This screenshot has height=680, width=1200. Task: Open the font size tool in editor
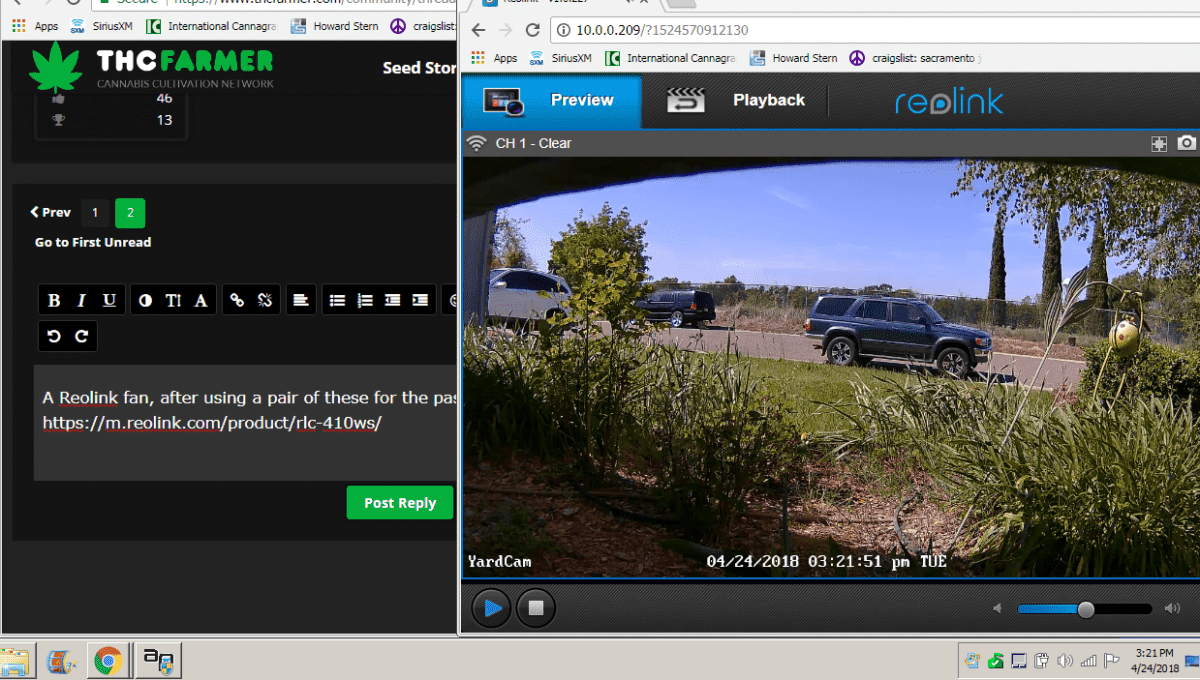(x=173, y=300)
